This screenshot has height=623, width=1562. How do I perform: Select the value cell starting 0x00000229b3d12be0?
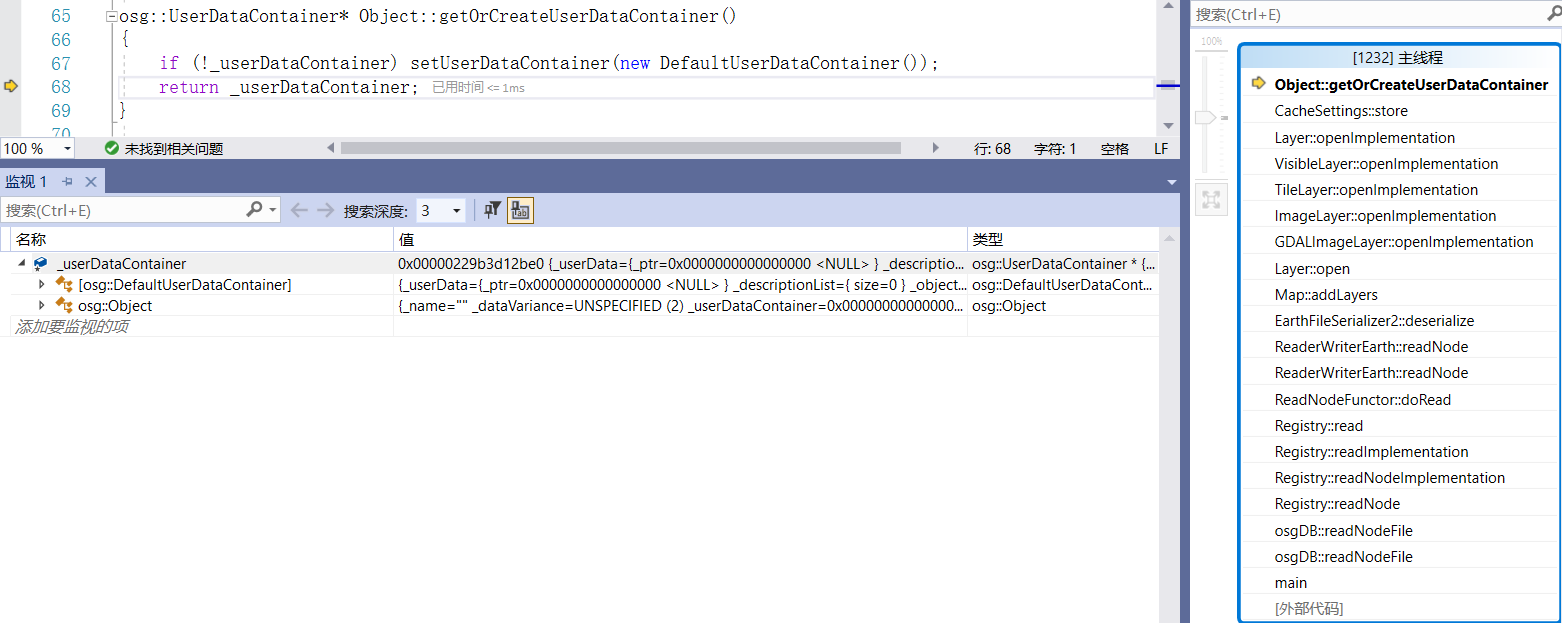pos(680,264)
